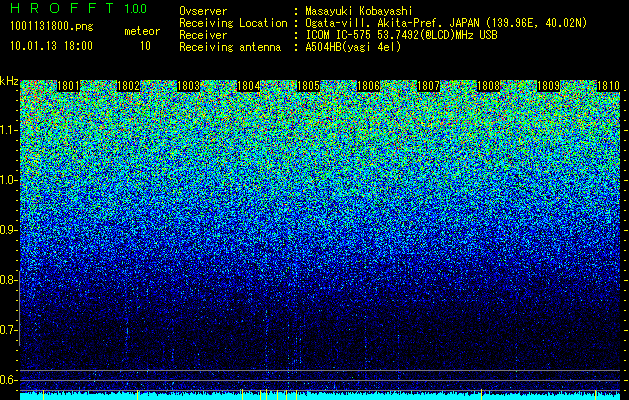Click the 'Ovserver' field label
Image resolution: width=629 pixels, height=400 pixels.
pos(203,11)
